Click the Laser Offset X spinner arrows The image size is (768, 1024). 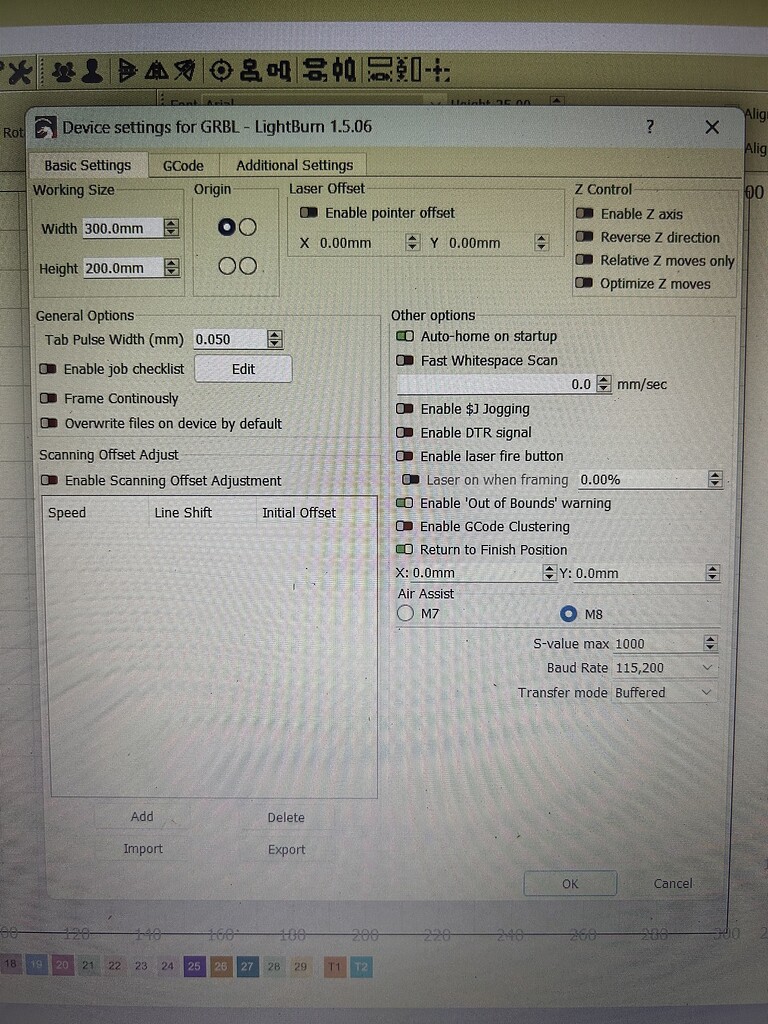[412, 242]
